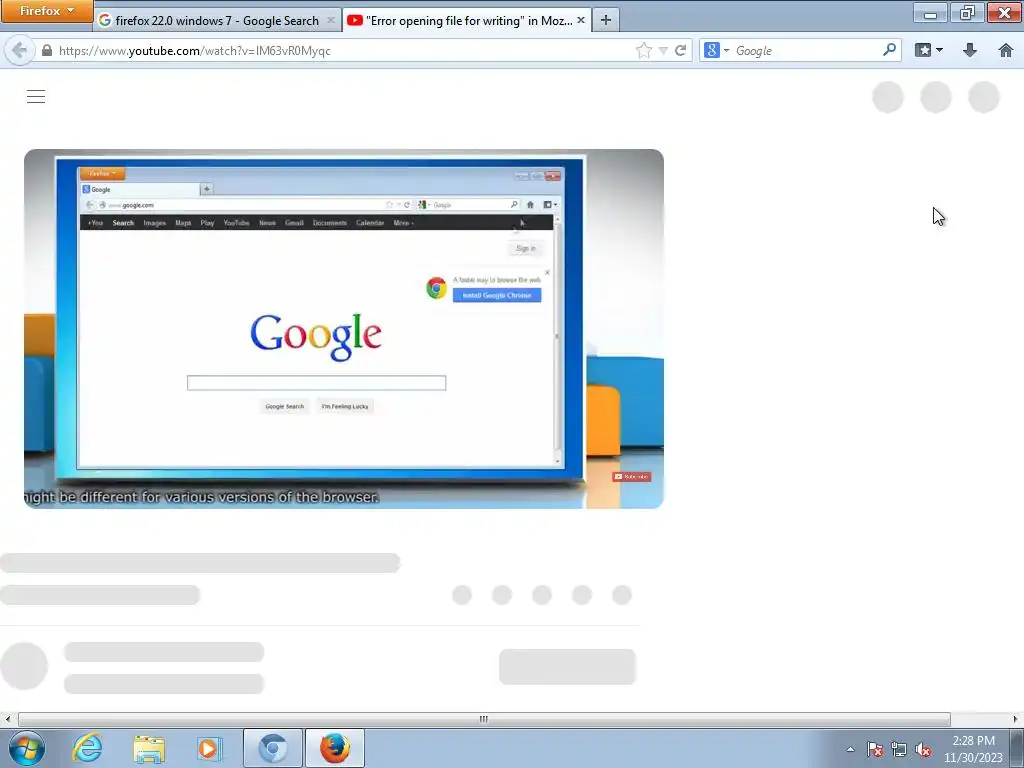The image size is (1024, 768).
Task: Expand the address bar history dropdown arrow
Action: (663, 50)
